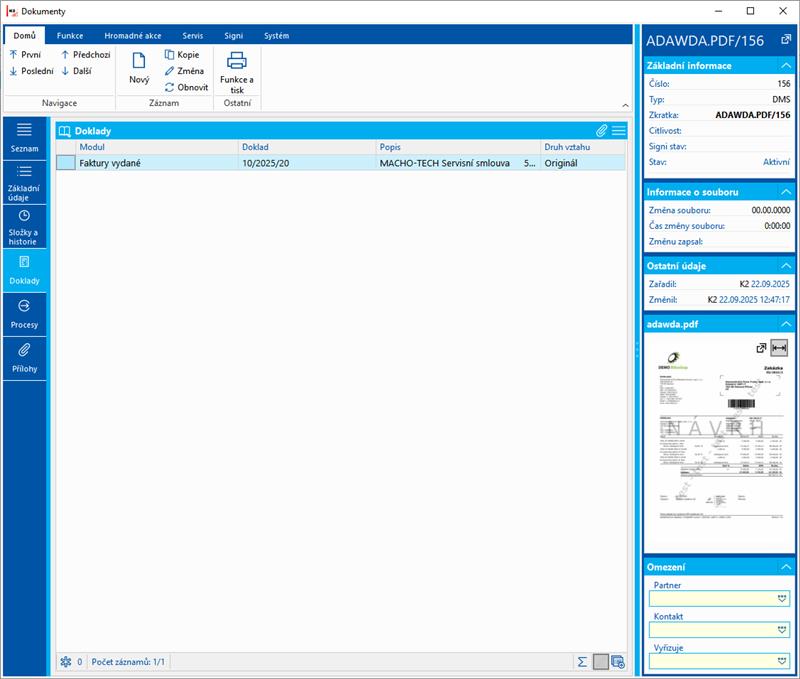Image resolution: width=800 pixels, height=679 pixels.
Task: Click the 22.09.2025 Zařadil date link
Action: pyautogui.click(x=770, y=284)
